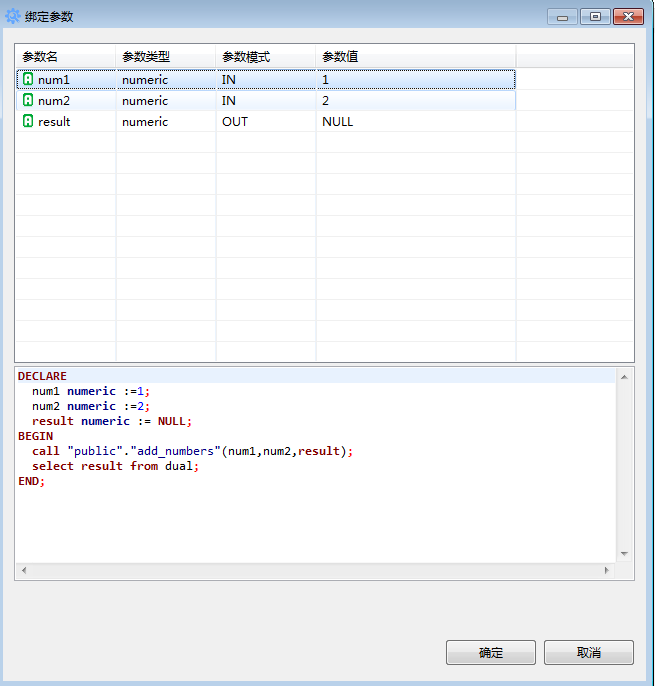Maximize the 绑定参数 dialog window
The width and height of the screenshot is (655, 686).
point(594,17)
